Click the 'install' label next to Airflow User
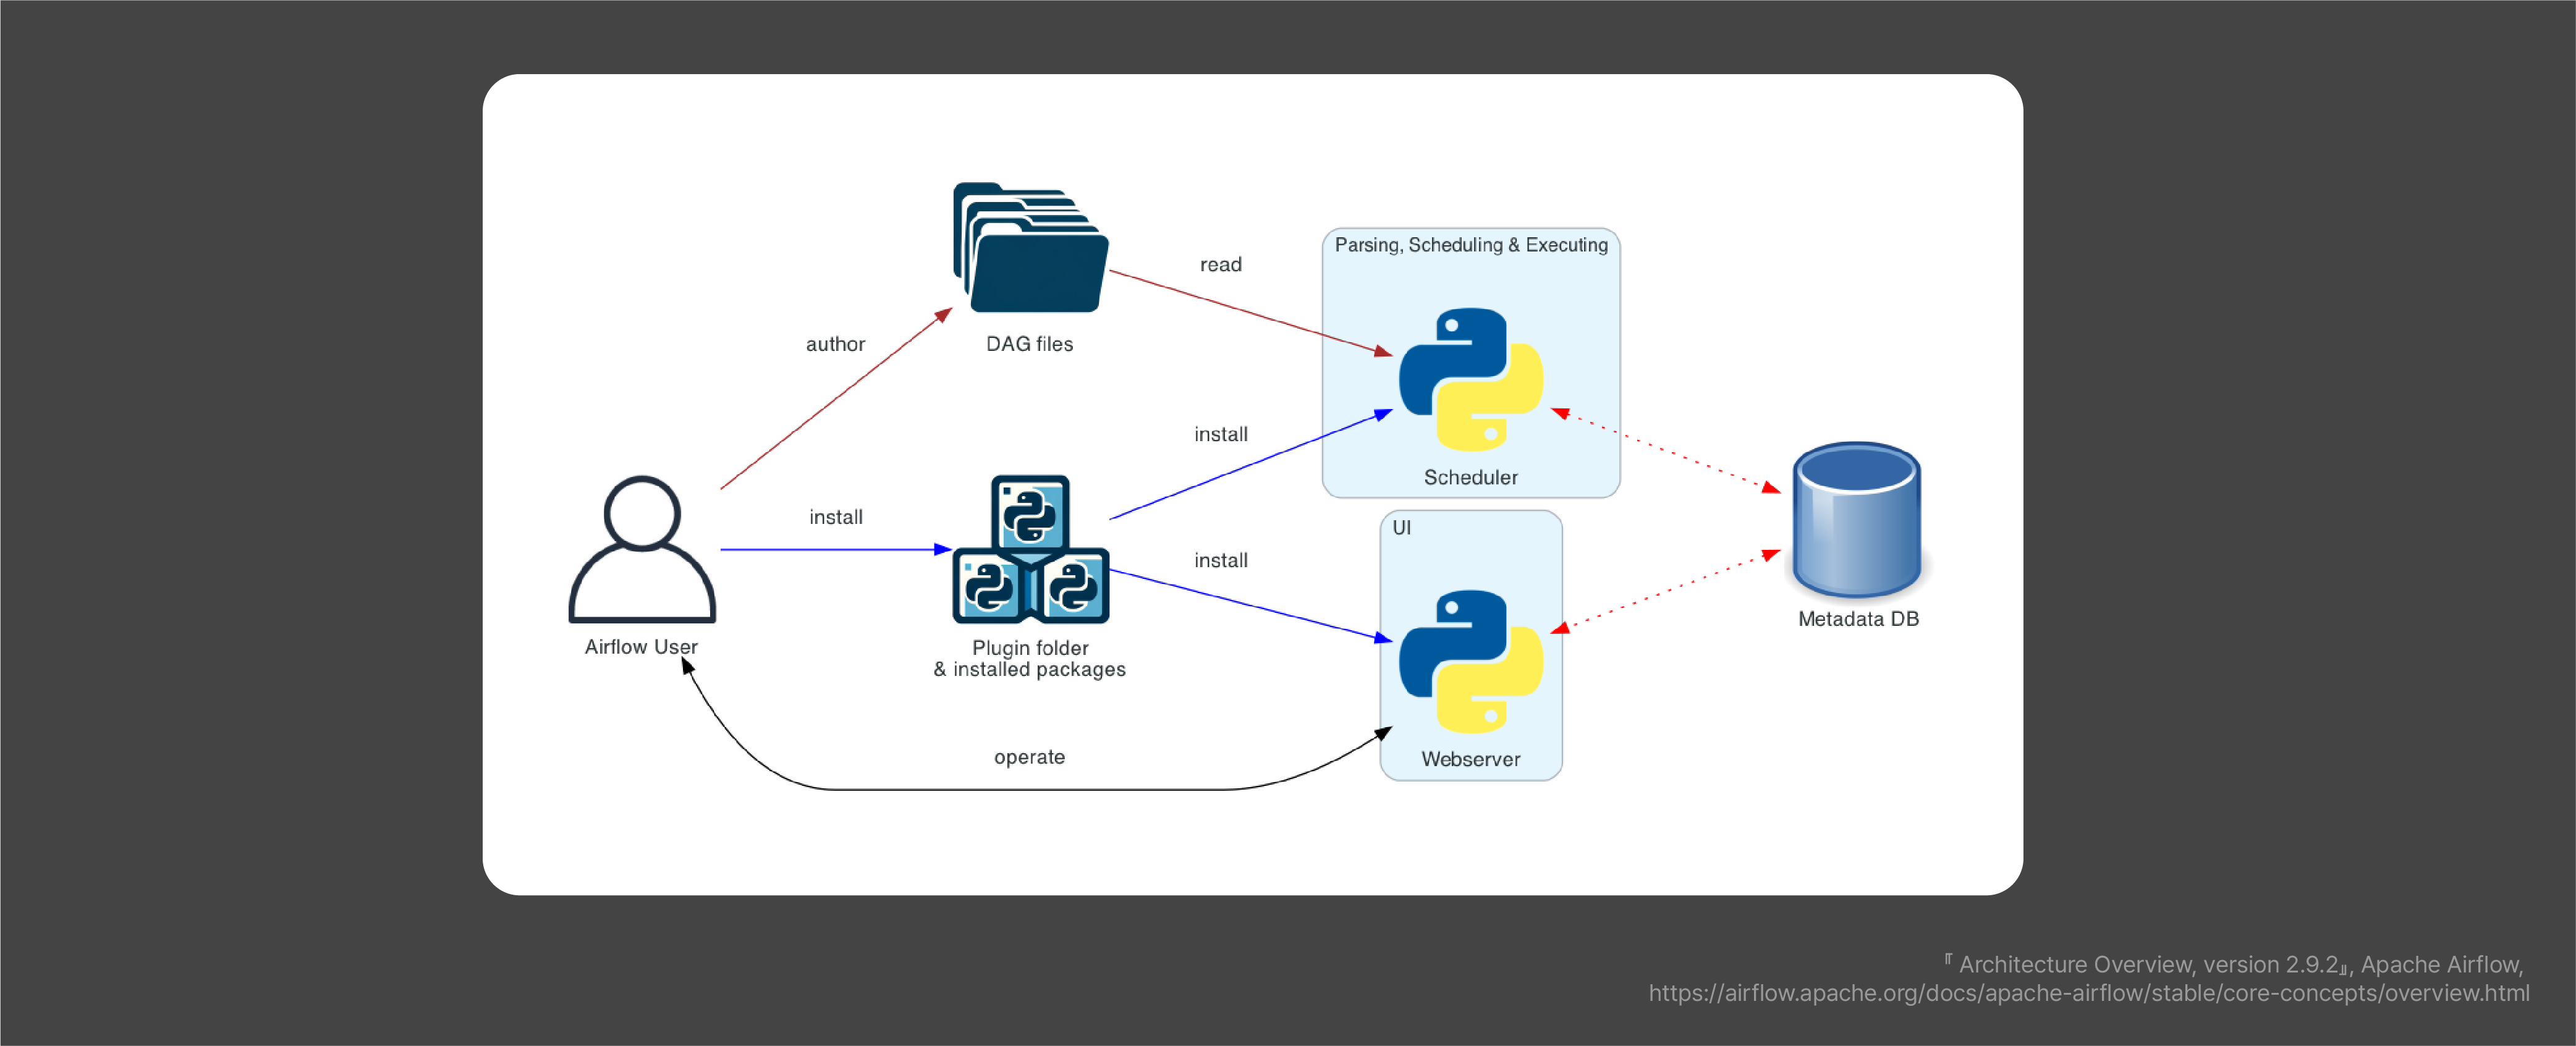Image resolution: width=2576 pixels, height=1046 pixels. (835, 517)
